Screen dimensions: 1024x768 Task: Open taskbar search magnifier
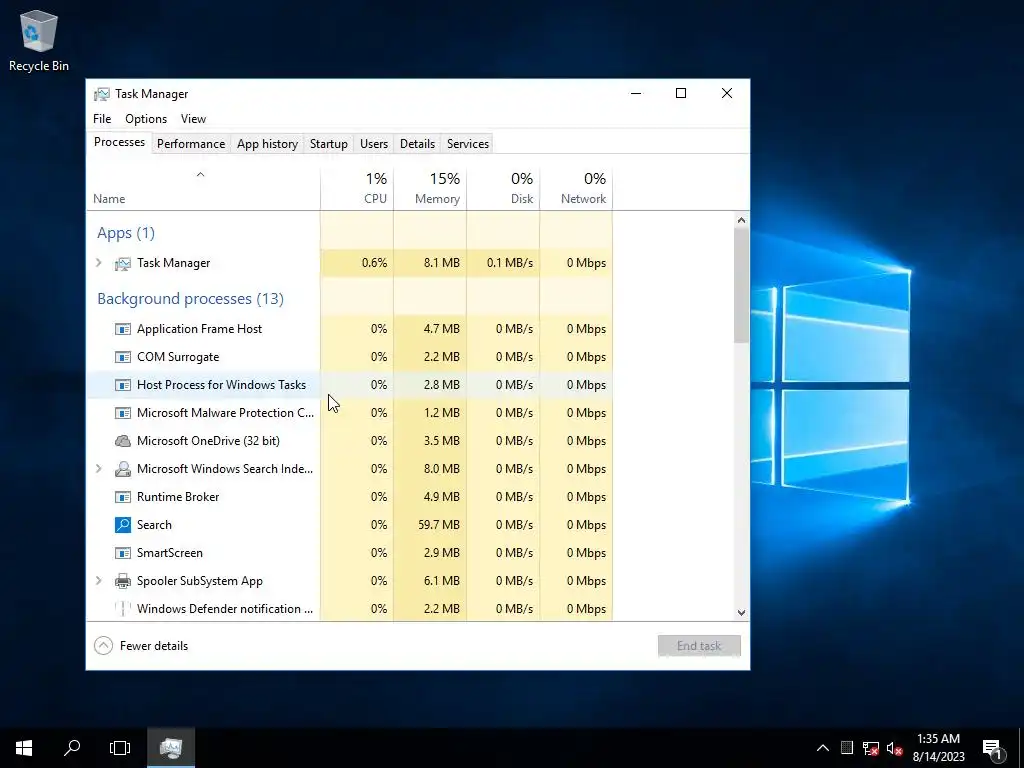(72, 748)
